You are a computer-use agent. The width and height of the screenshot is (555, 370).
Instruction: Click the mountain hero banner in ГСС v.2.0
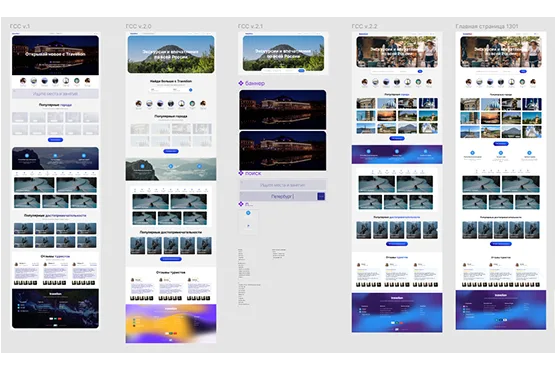coord(171,54)
